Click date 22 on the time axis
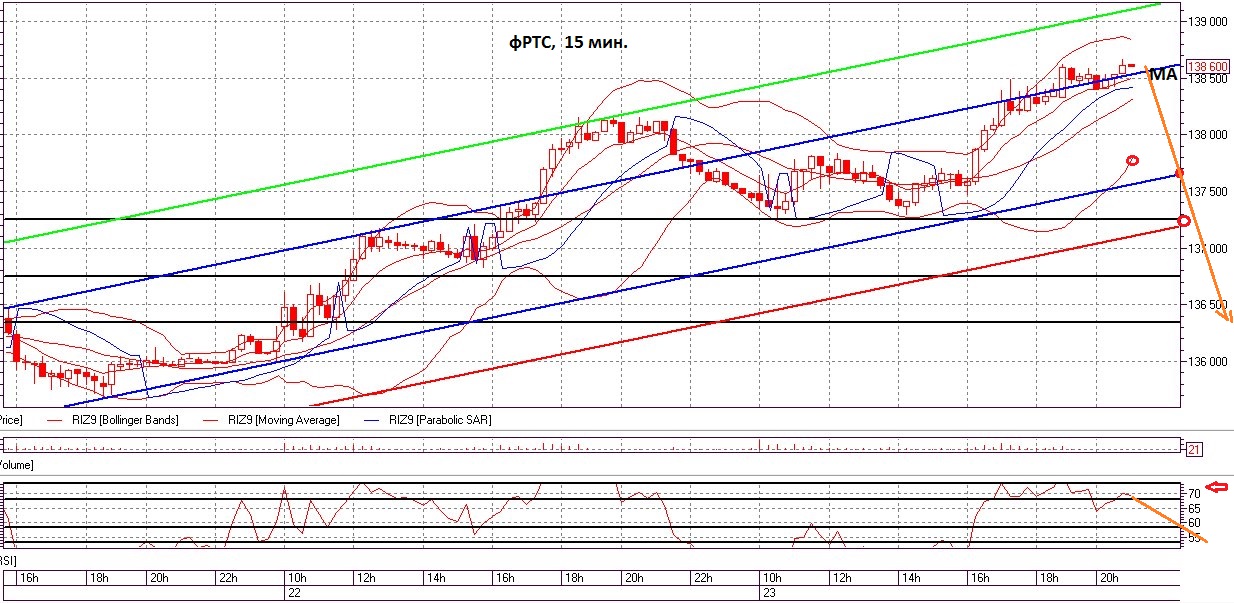The height and width of the screenshot is (603, 1234). (294, 593)
